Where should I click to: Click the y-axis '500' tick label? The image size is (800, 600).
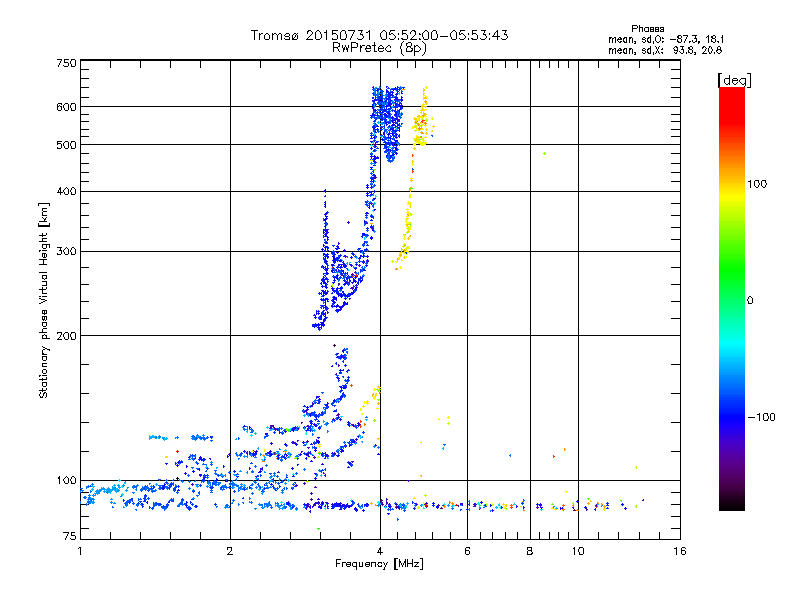[66, 145]
